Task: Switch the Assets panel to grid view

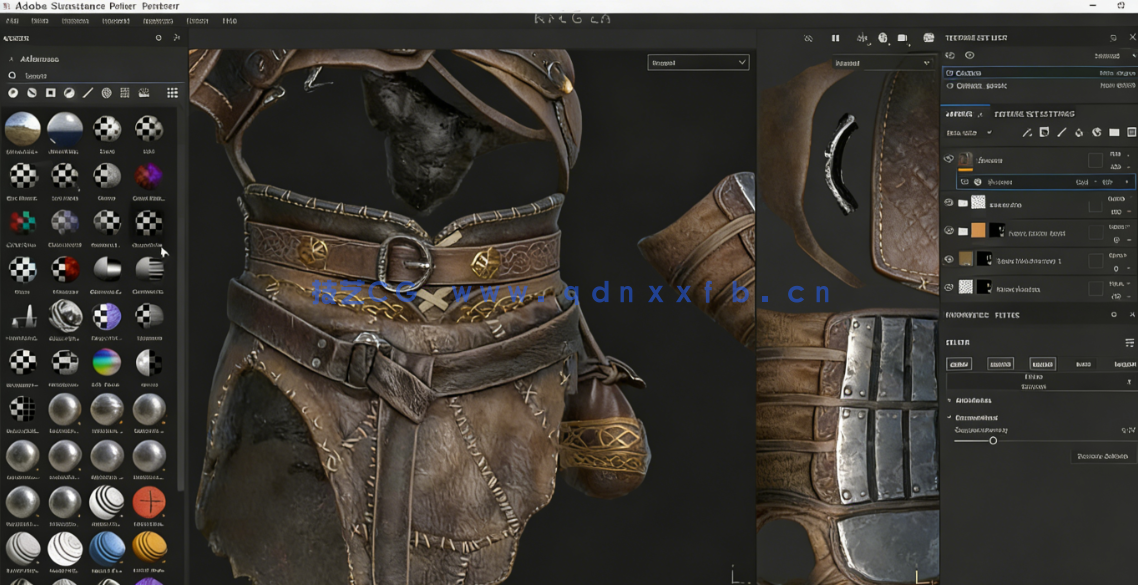Action: [x=170, y=92]
